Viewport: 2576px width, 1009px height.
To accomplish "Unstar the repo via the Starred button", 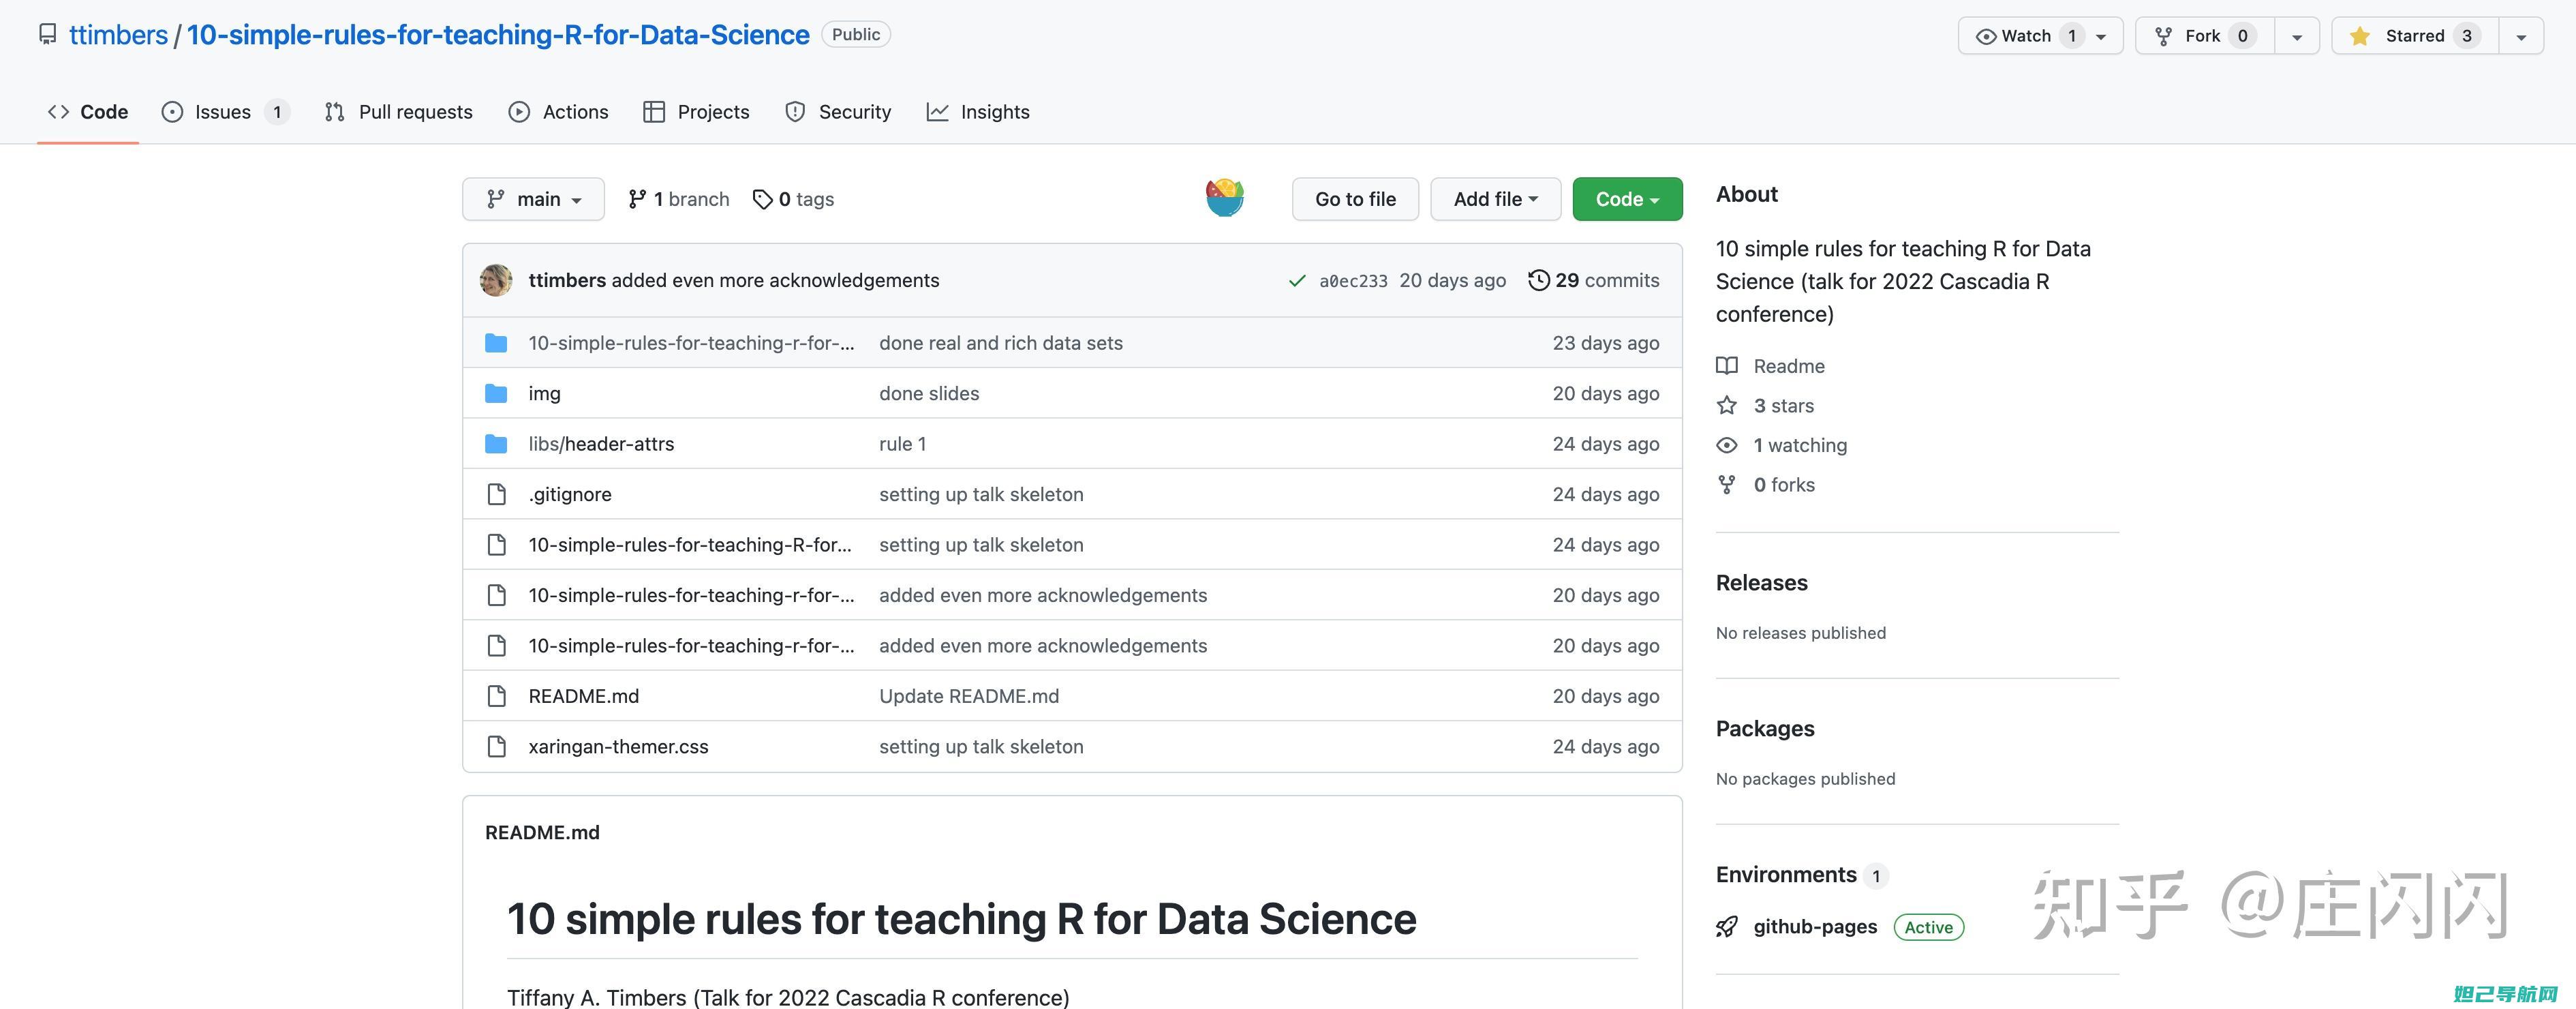I will [x=2415, y=36].
